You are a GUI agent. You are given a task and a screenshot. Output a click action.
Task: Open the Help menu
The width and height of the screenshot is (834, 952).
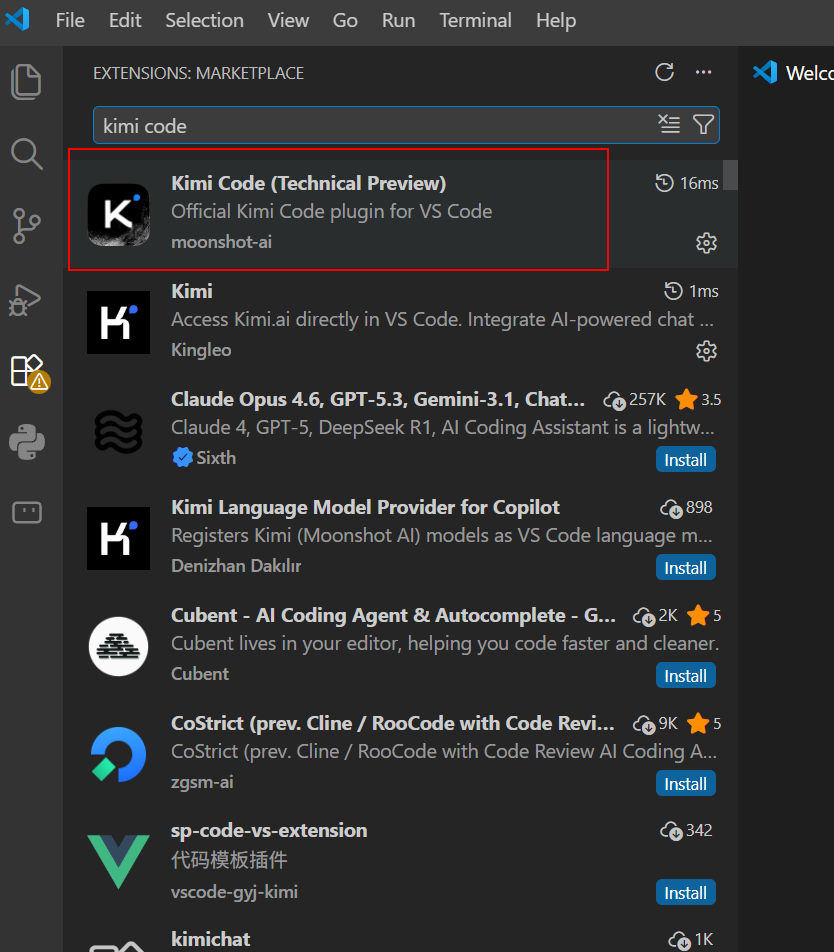coord(555,20)
